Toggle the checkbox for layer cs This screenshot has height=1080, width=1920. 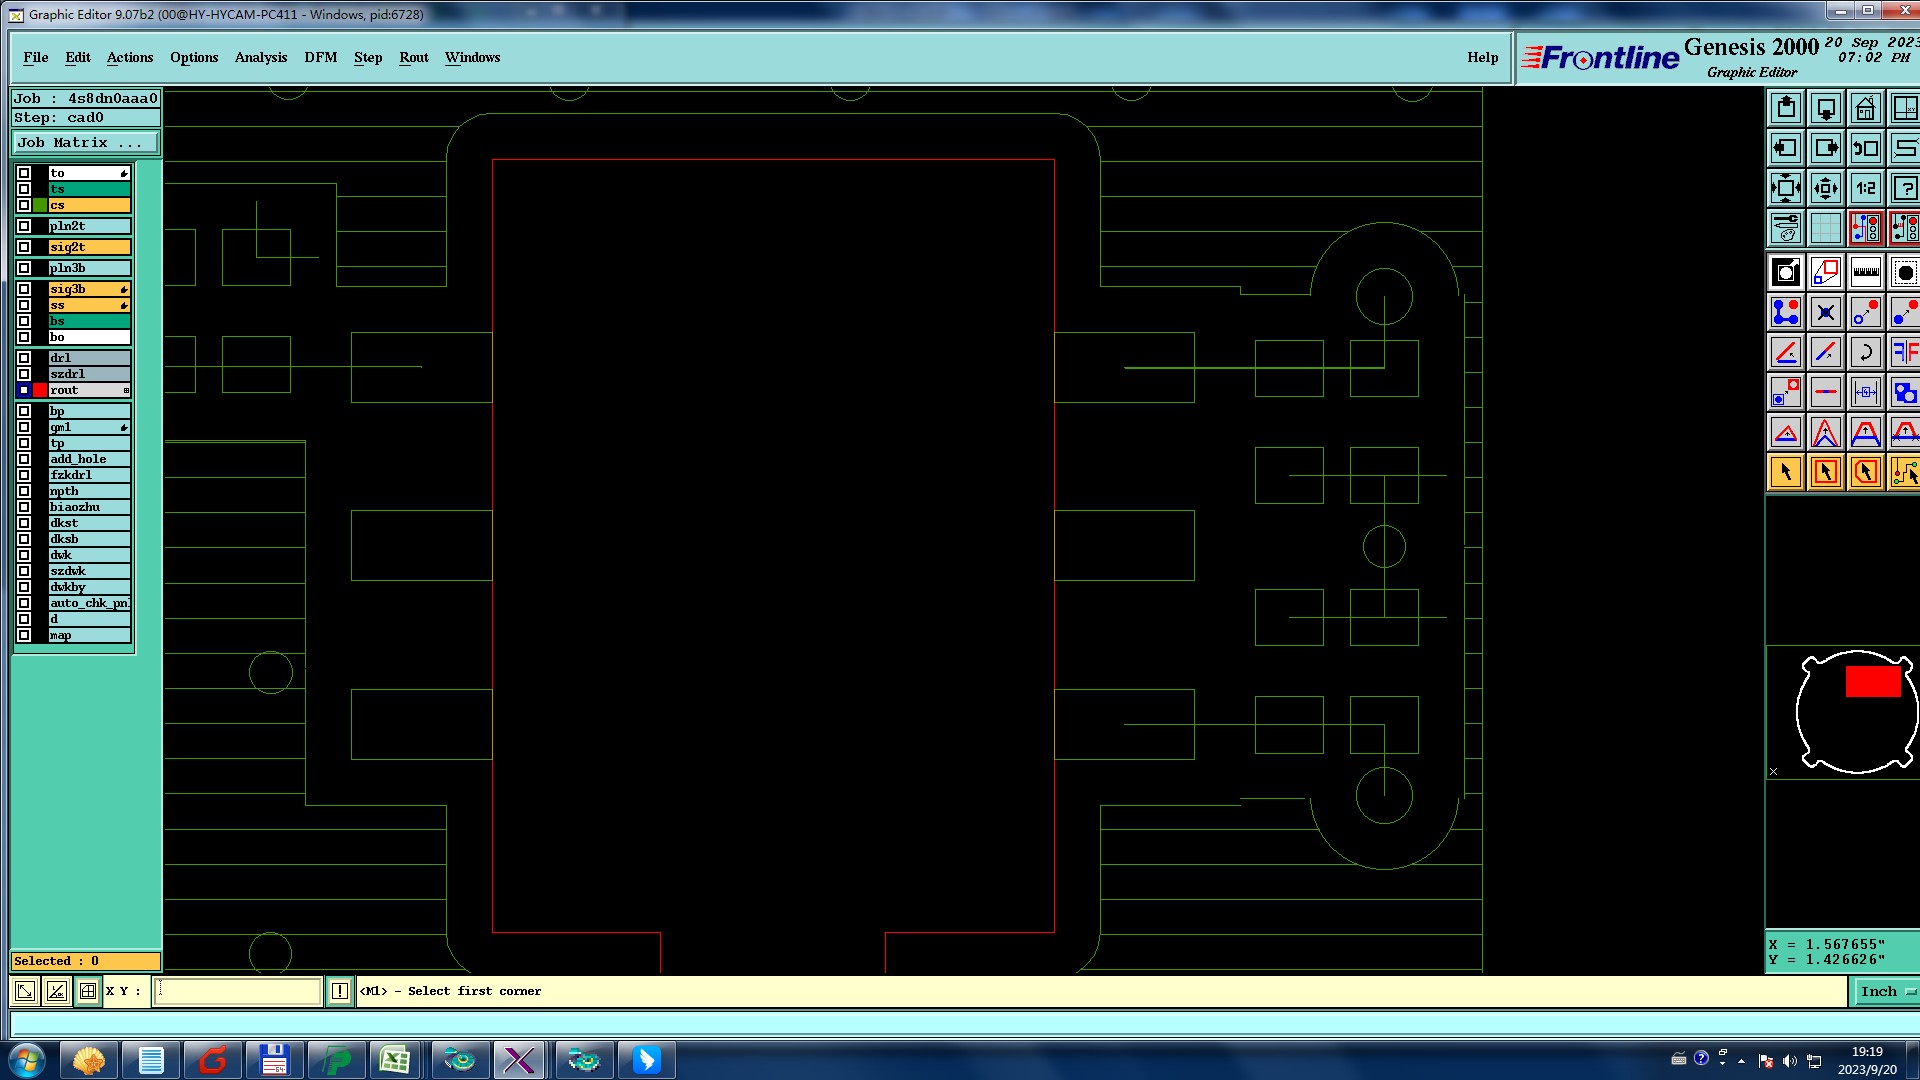tap(24, 205)
